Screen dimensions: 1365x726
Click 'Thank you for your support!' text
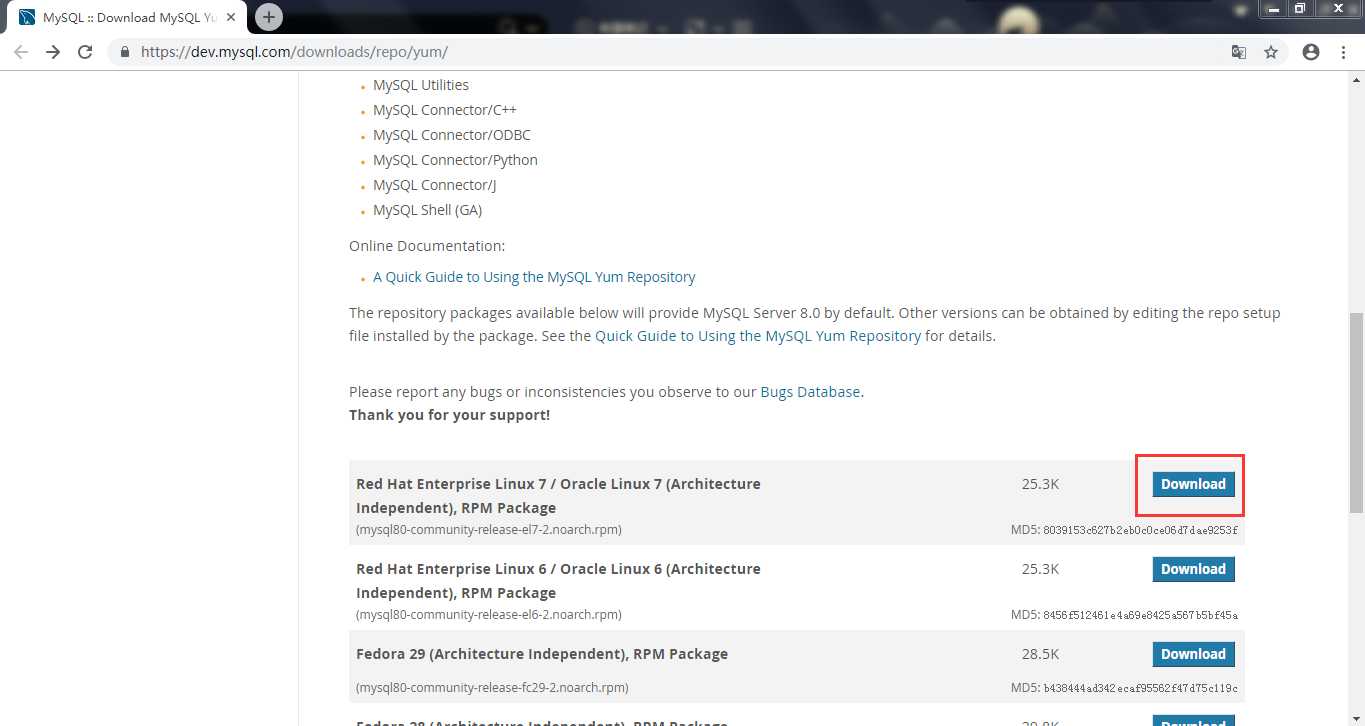[x=449, y=415]
